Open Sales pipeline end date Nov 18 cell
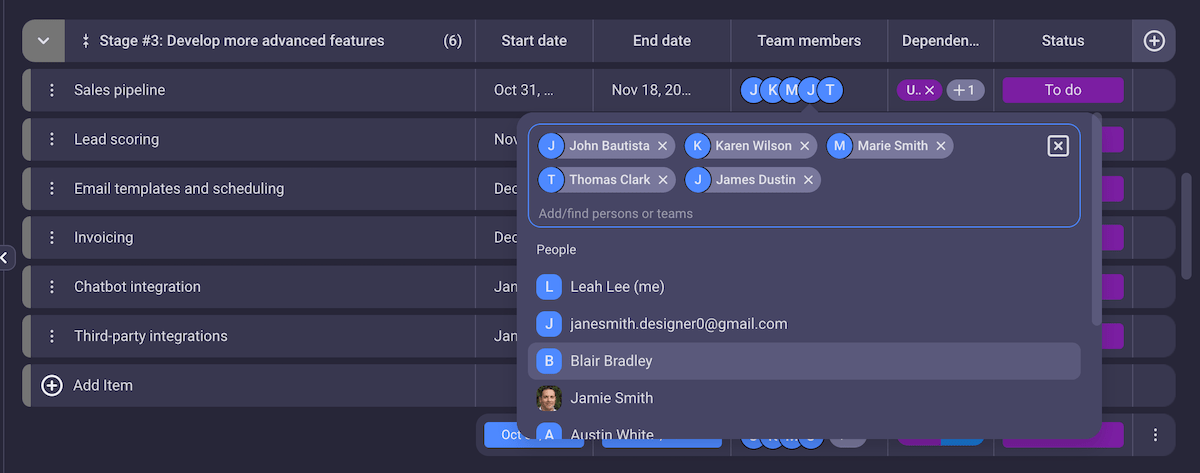This screenshot has height=473, width=1200. coord(662,90)
